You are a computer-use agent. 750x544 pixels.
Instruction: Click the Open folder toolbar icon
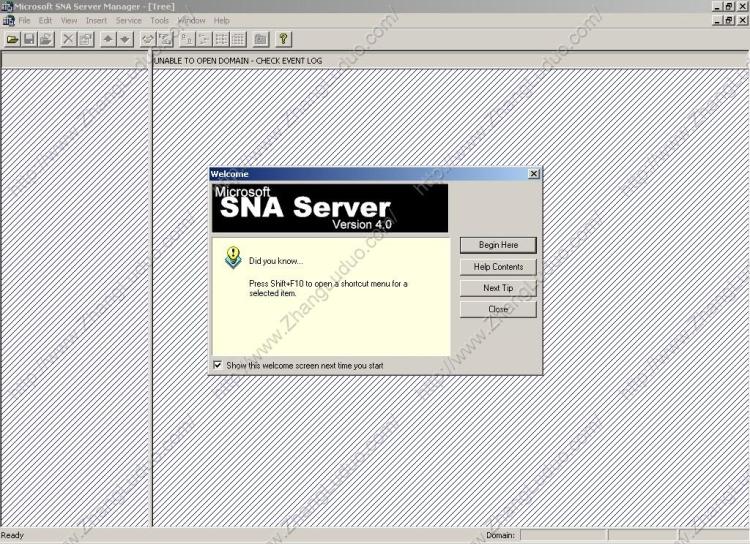point(12,39)
